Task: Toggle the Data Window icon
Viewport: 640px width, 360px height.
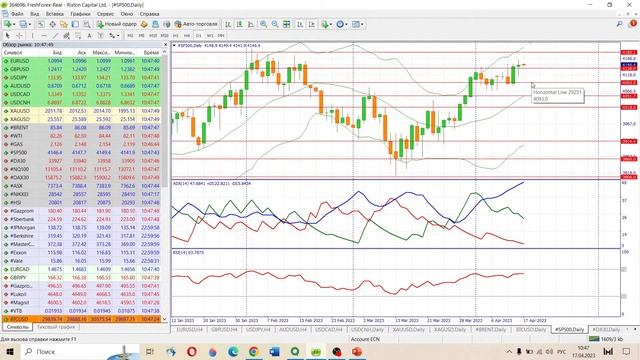Action: coord(53,24)
